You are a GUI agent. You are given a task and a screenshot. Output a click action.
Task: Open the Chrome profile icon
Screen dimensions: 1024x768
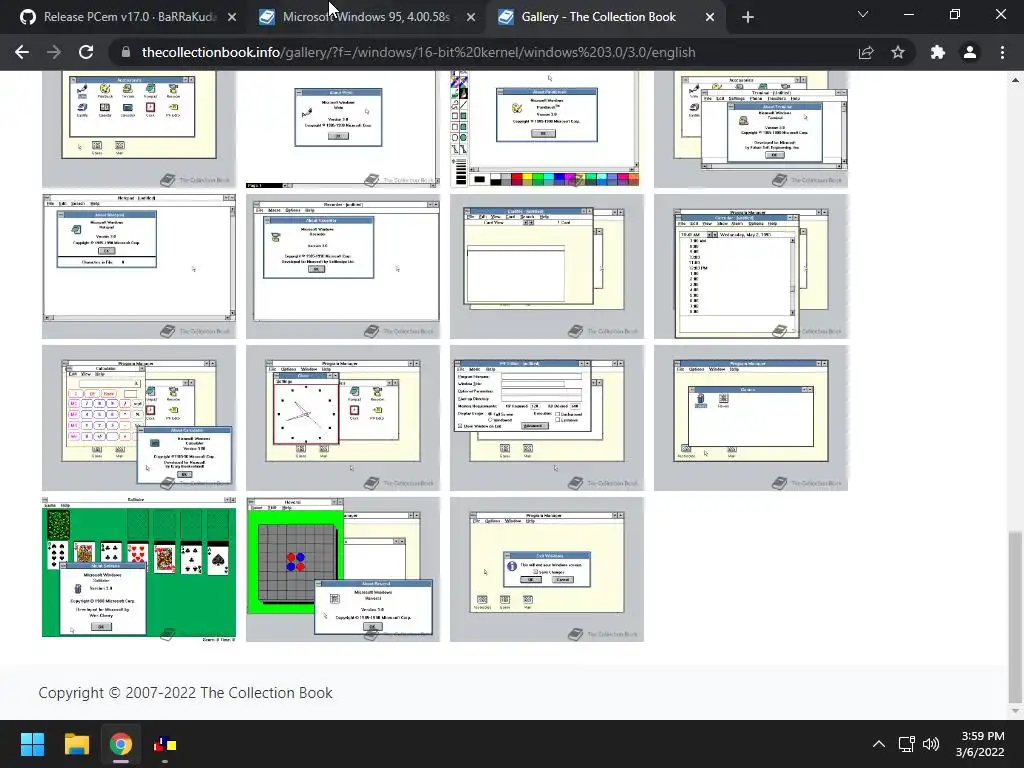point(970,52)
